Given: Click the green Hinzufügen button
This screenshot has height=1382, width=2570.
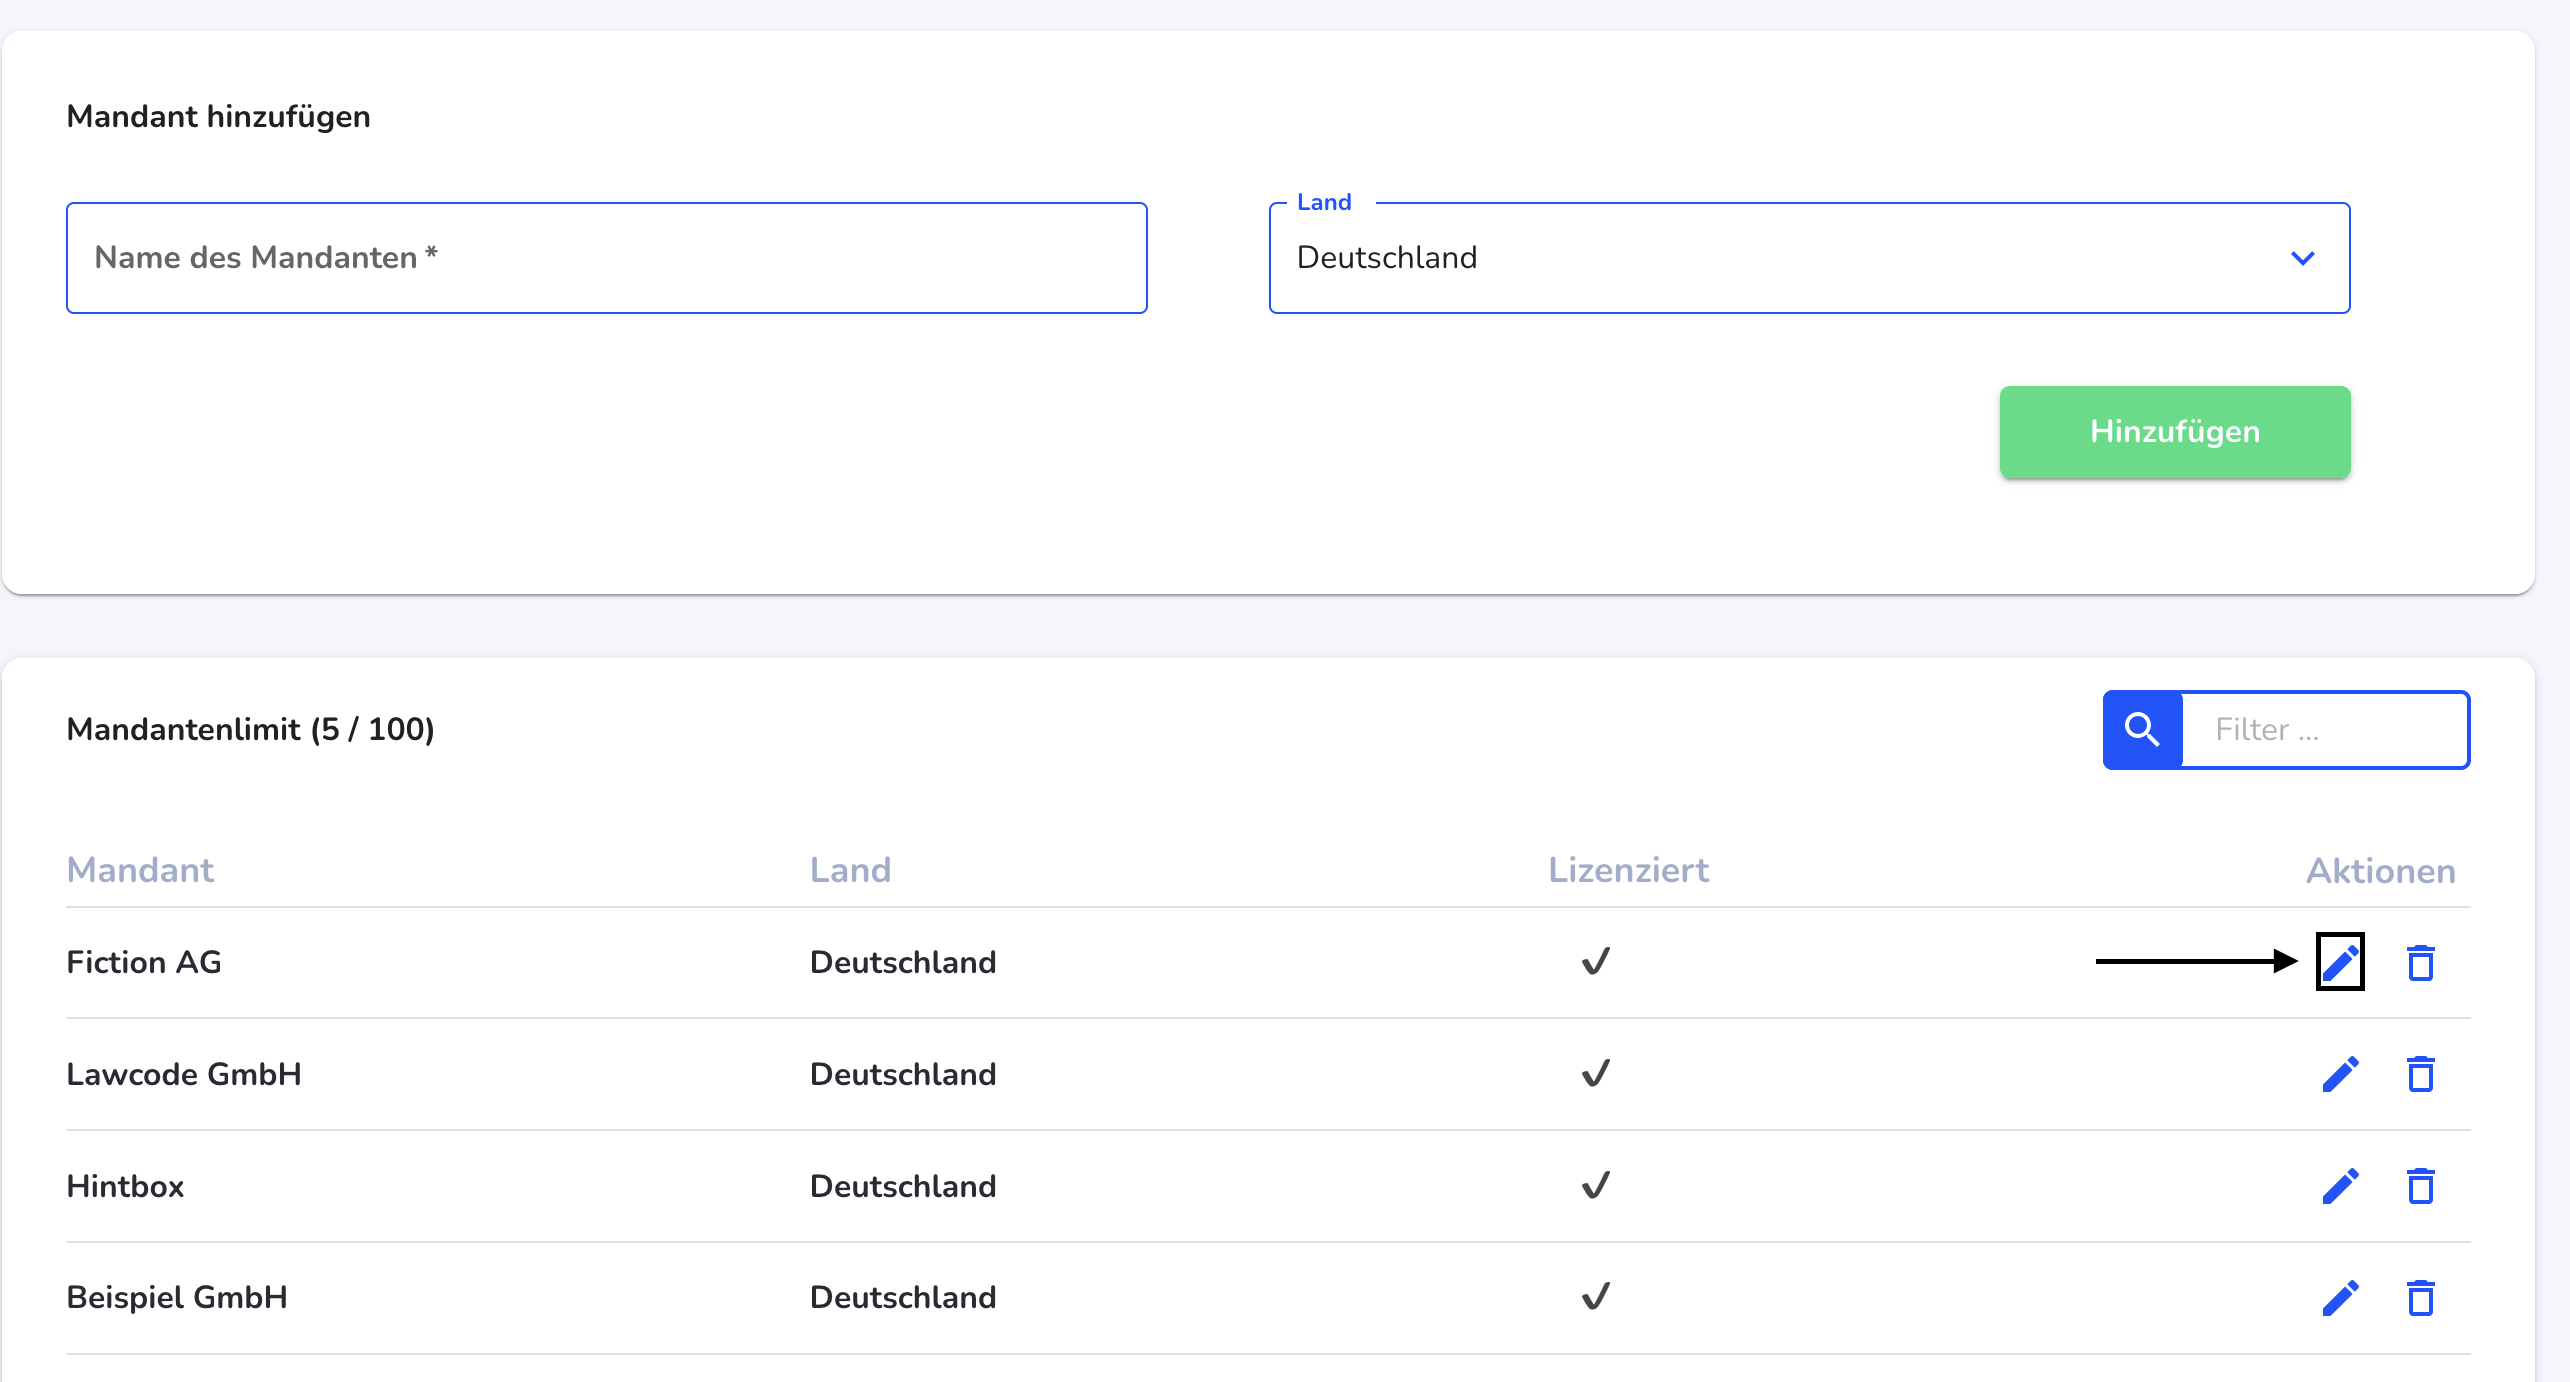Looking at the screenshot, I should (x=2175, y=432).
